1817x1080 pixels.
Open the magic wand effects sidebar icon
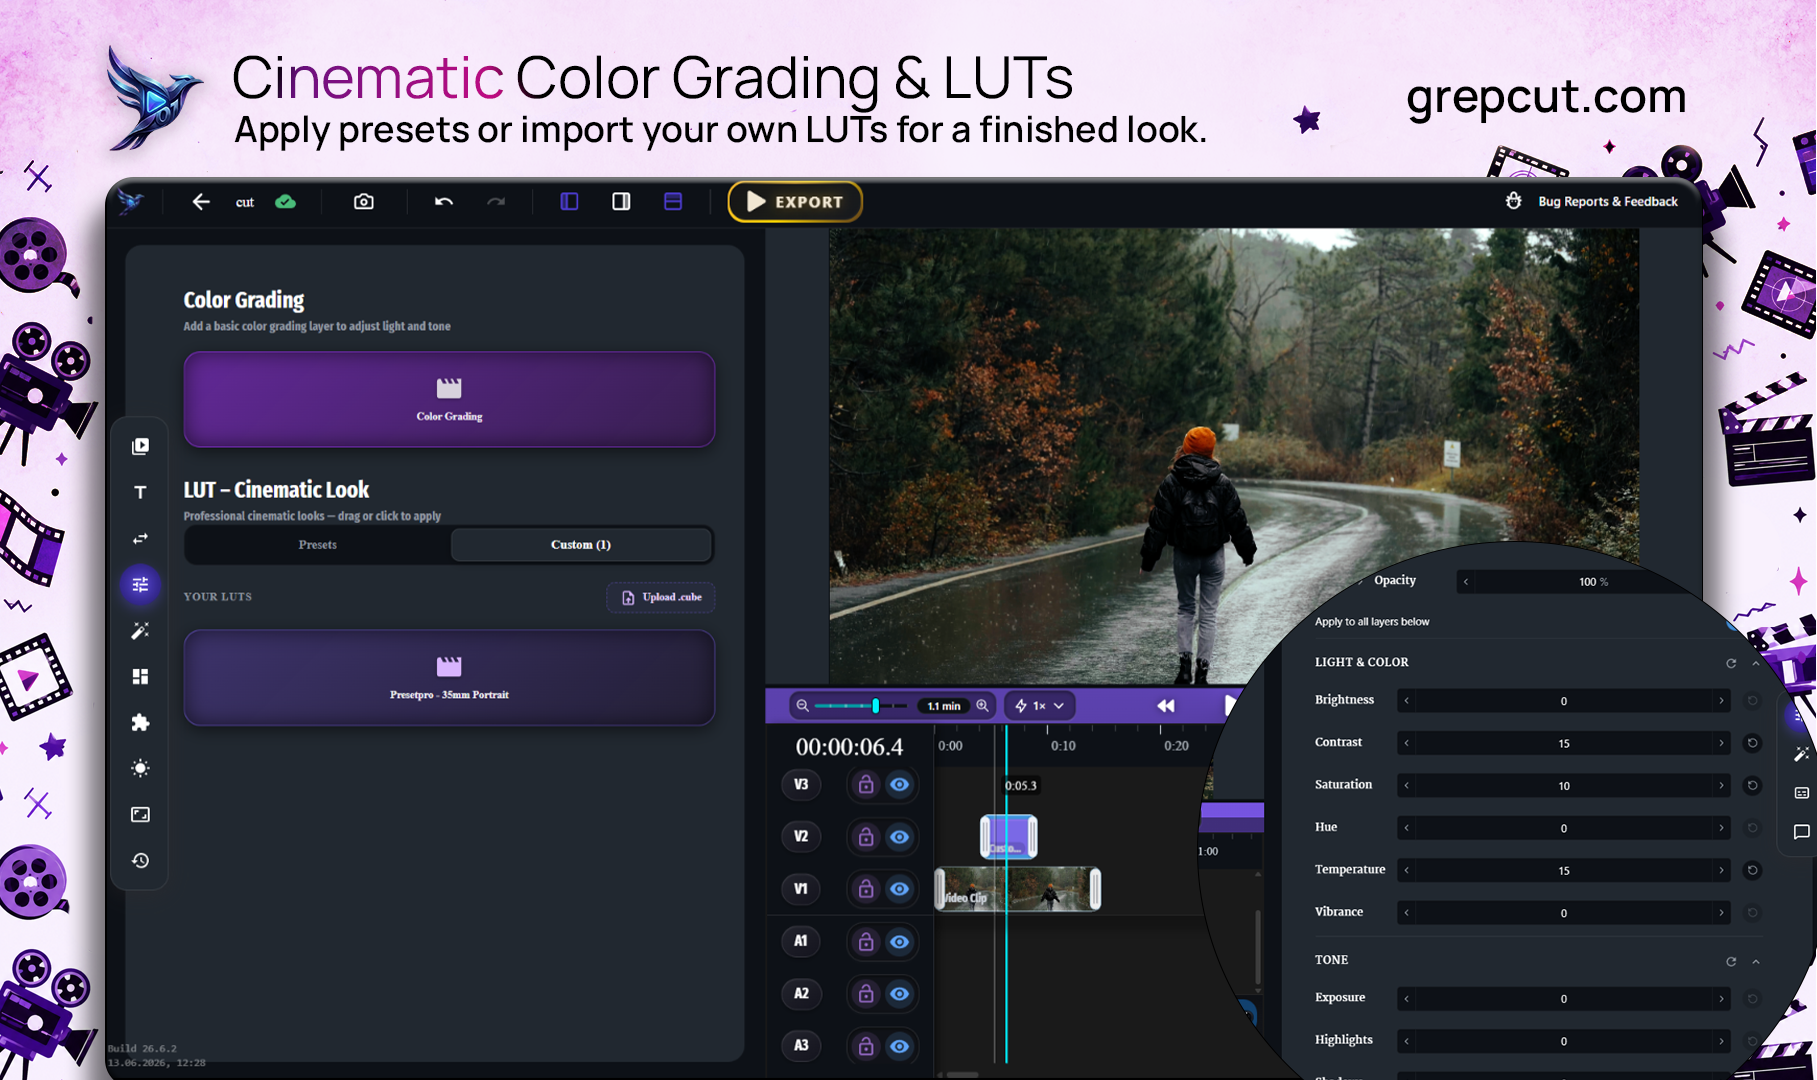[x=140, y=630]
